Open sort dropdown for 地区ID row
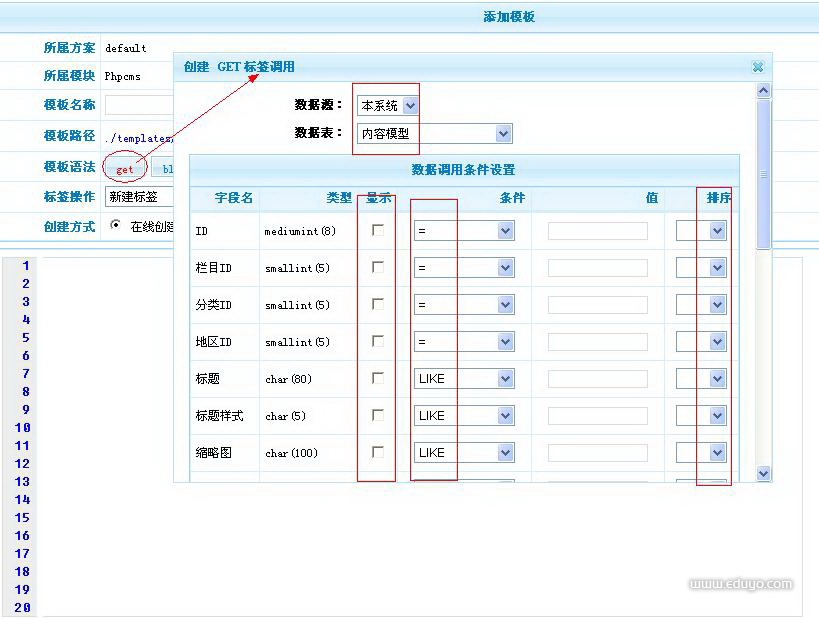The height and width of the screenshot is (619, 819). tap(701, 342)
